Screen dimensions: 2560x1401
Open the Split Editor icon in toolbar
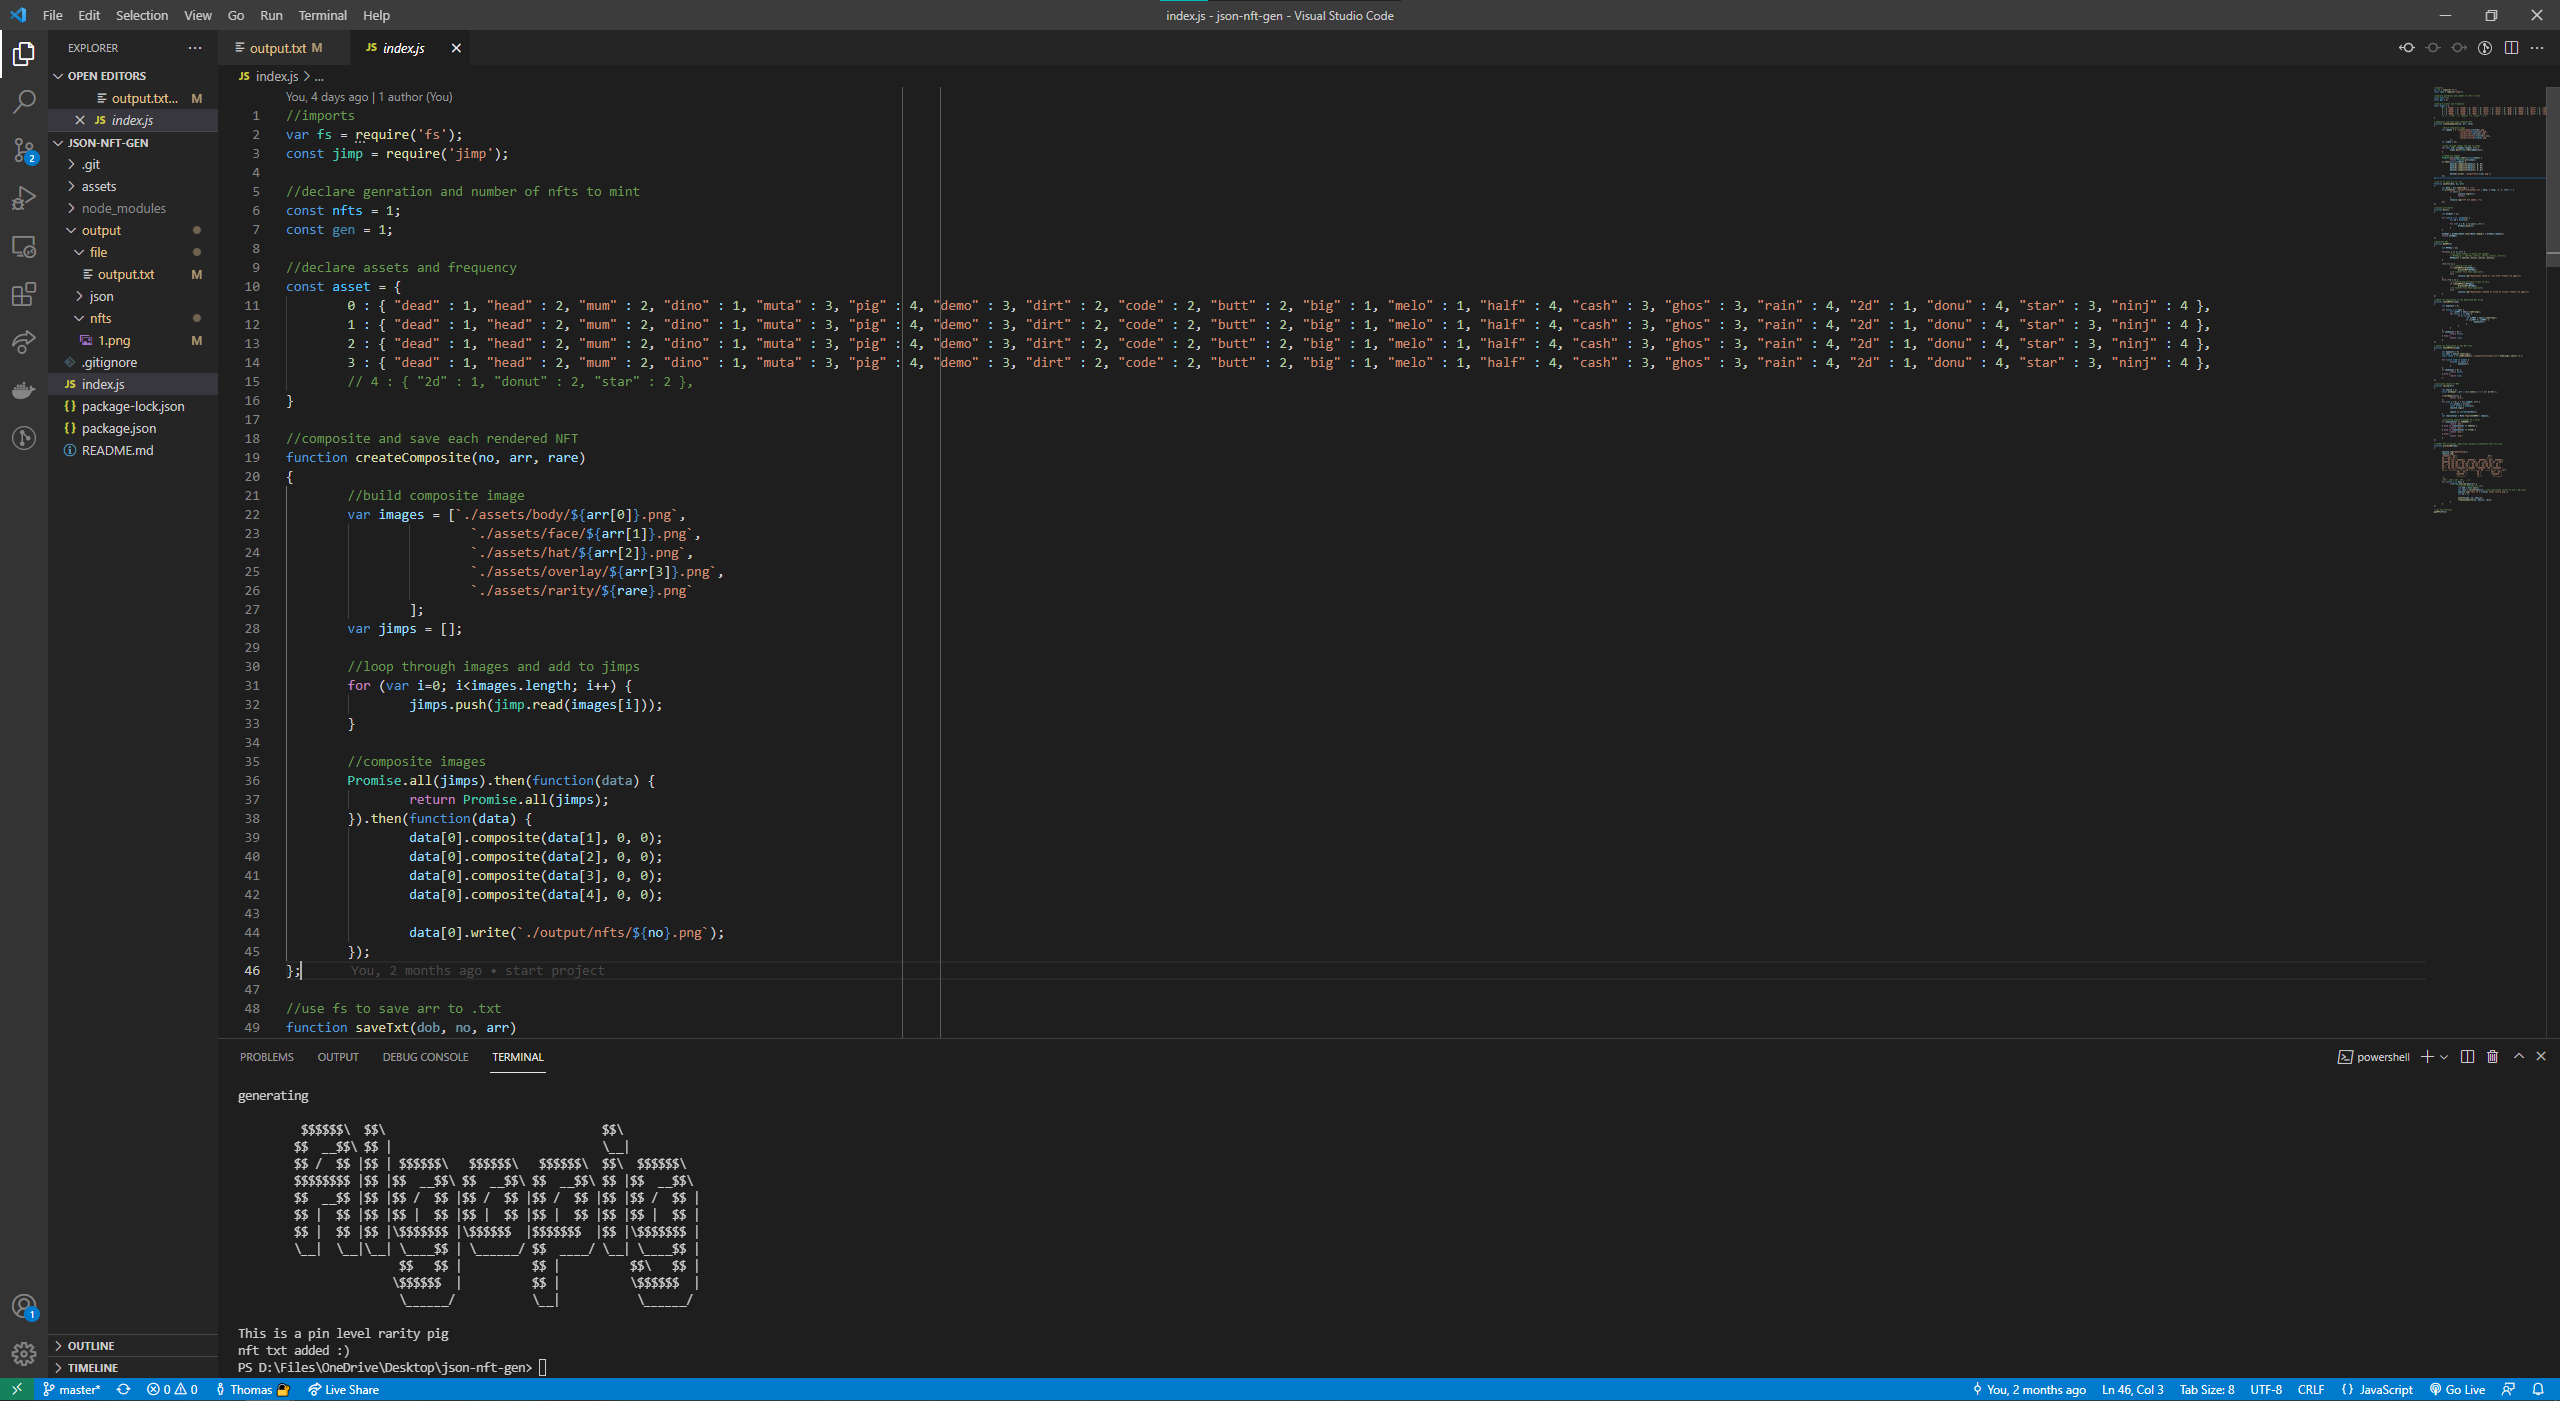point(2512,47)
